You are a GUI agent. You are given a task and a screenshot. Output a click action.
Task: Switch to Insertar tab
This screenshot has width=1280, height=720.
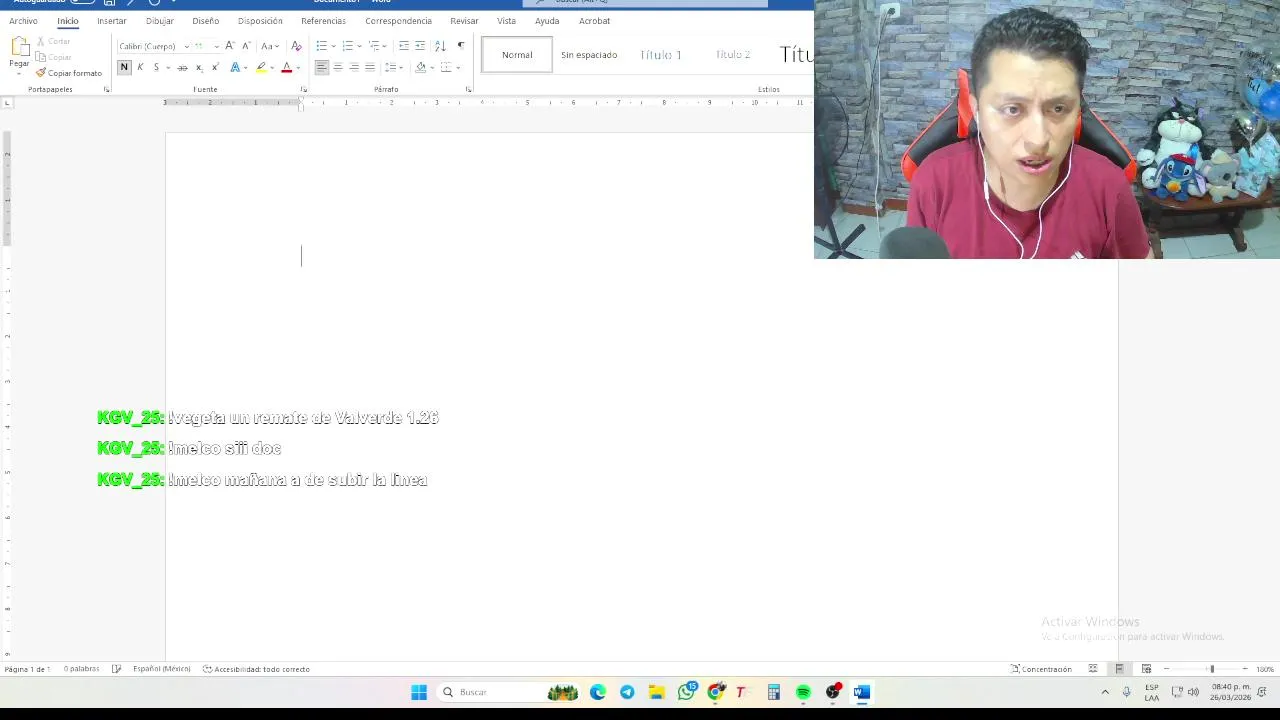(x=112, y=20)
